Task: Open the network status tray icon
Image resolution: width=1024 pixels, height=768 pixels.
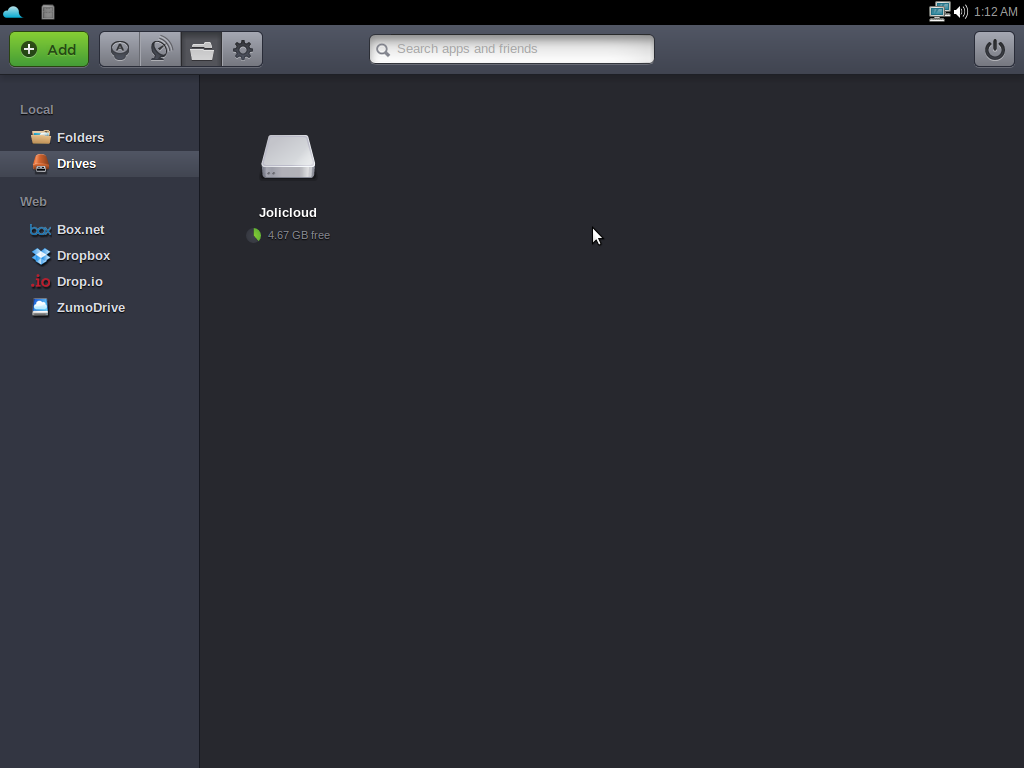Action: tap(939, 12)
